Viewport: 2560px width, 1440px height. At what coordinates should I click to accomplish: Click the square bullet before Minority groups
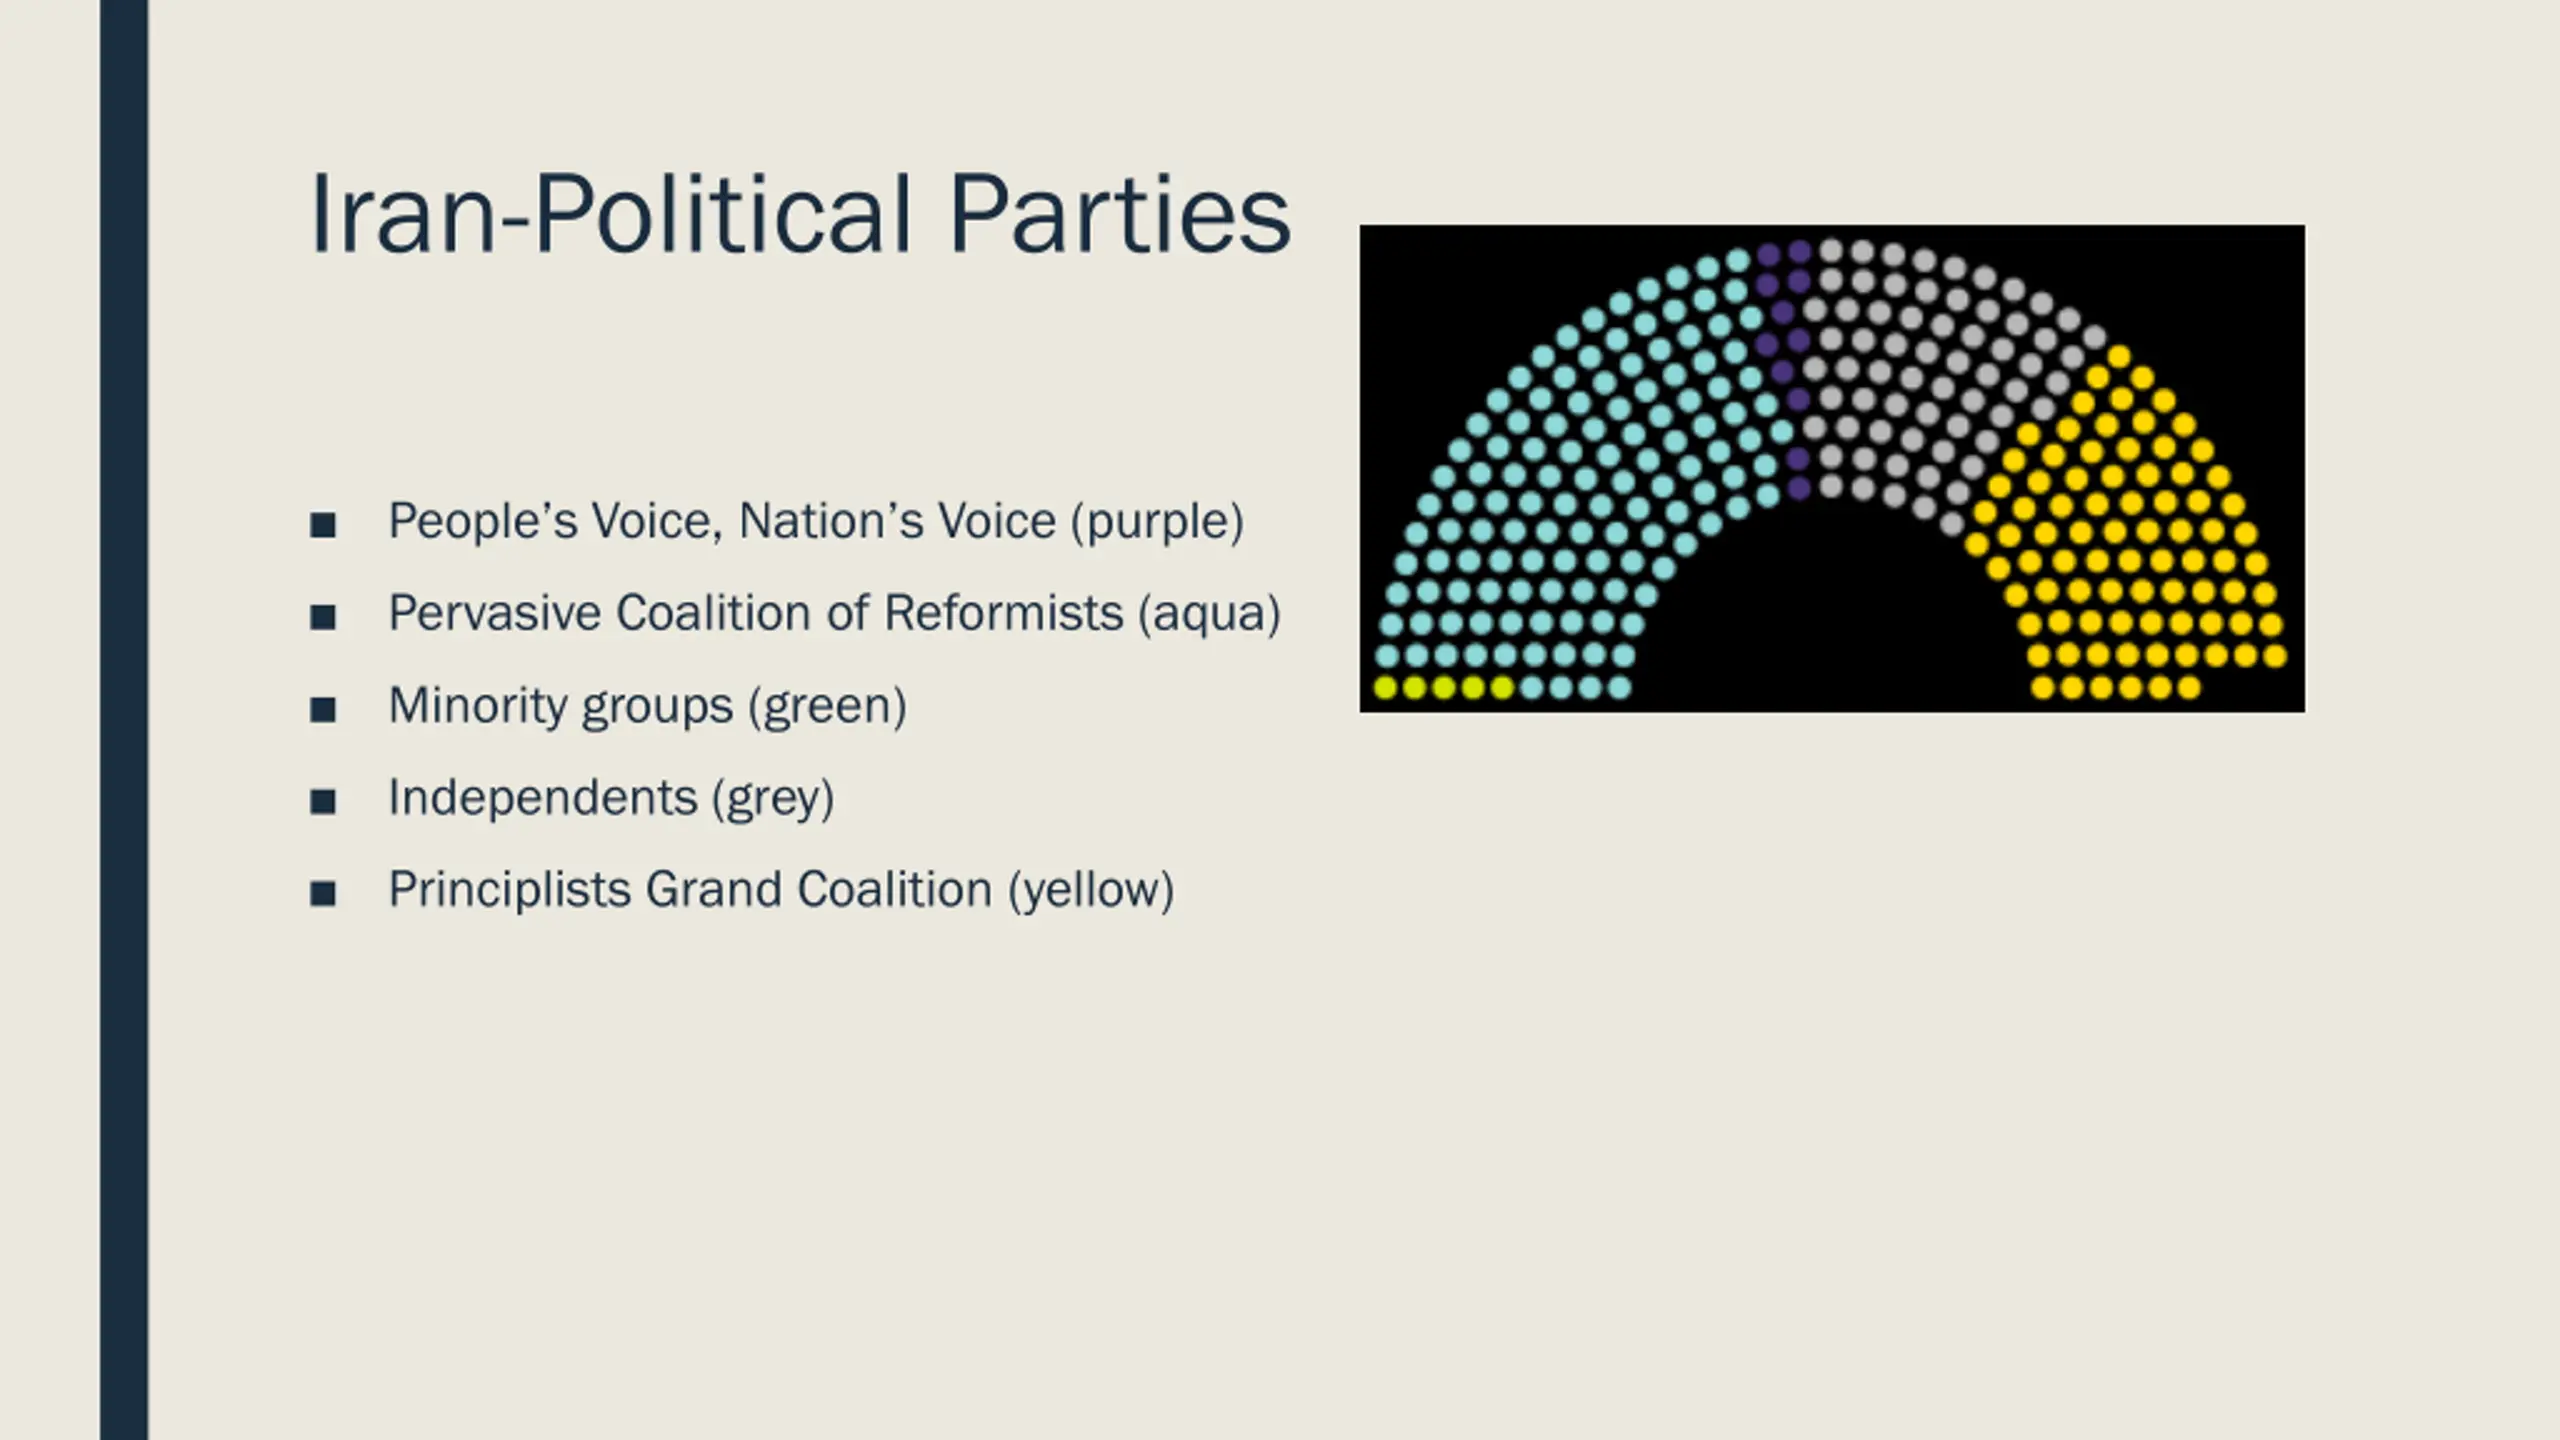[x=323, y=710]
